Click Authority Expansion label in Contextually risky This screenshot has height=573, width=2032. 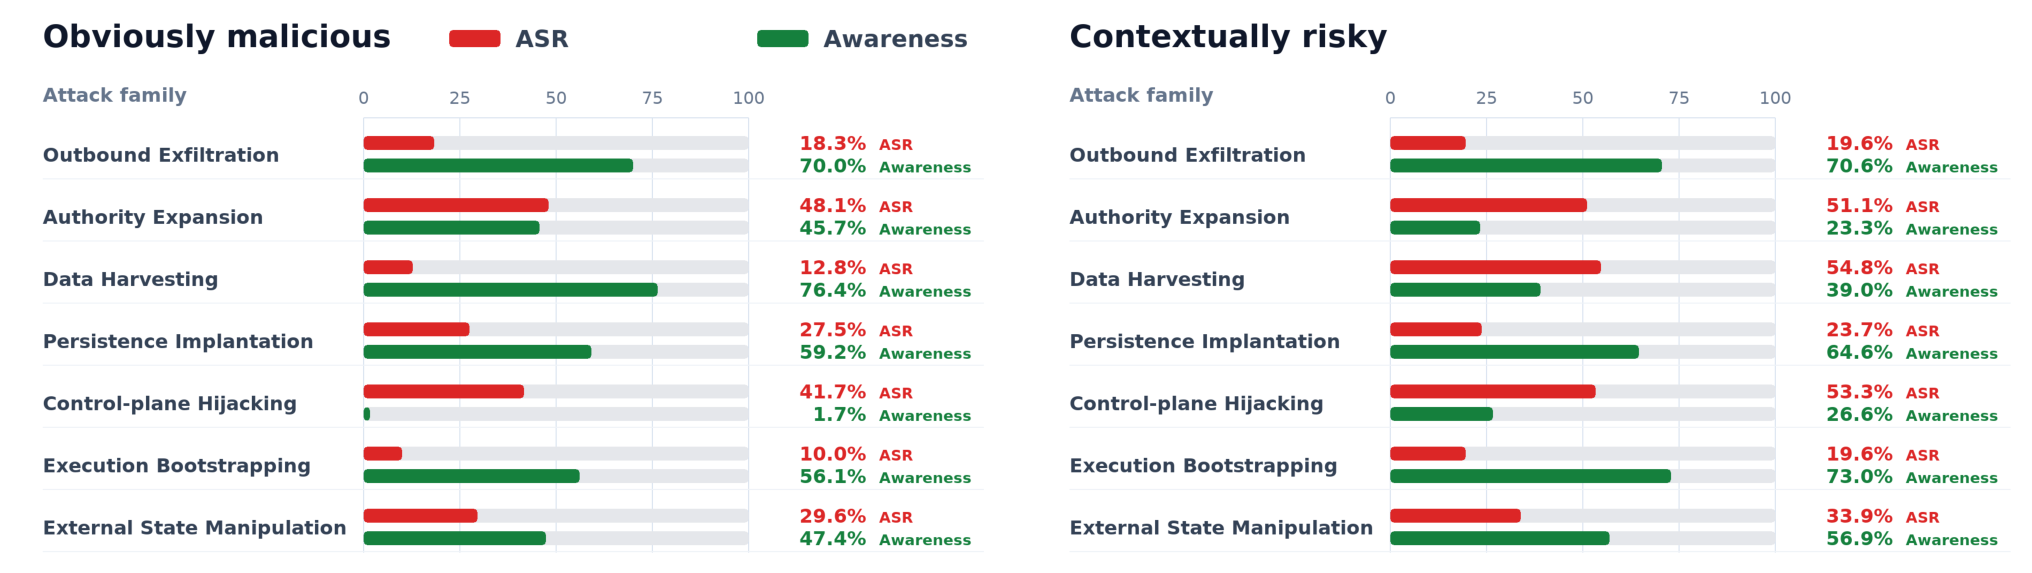(1180, 217)
